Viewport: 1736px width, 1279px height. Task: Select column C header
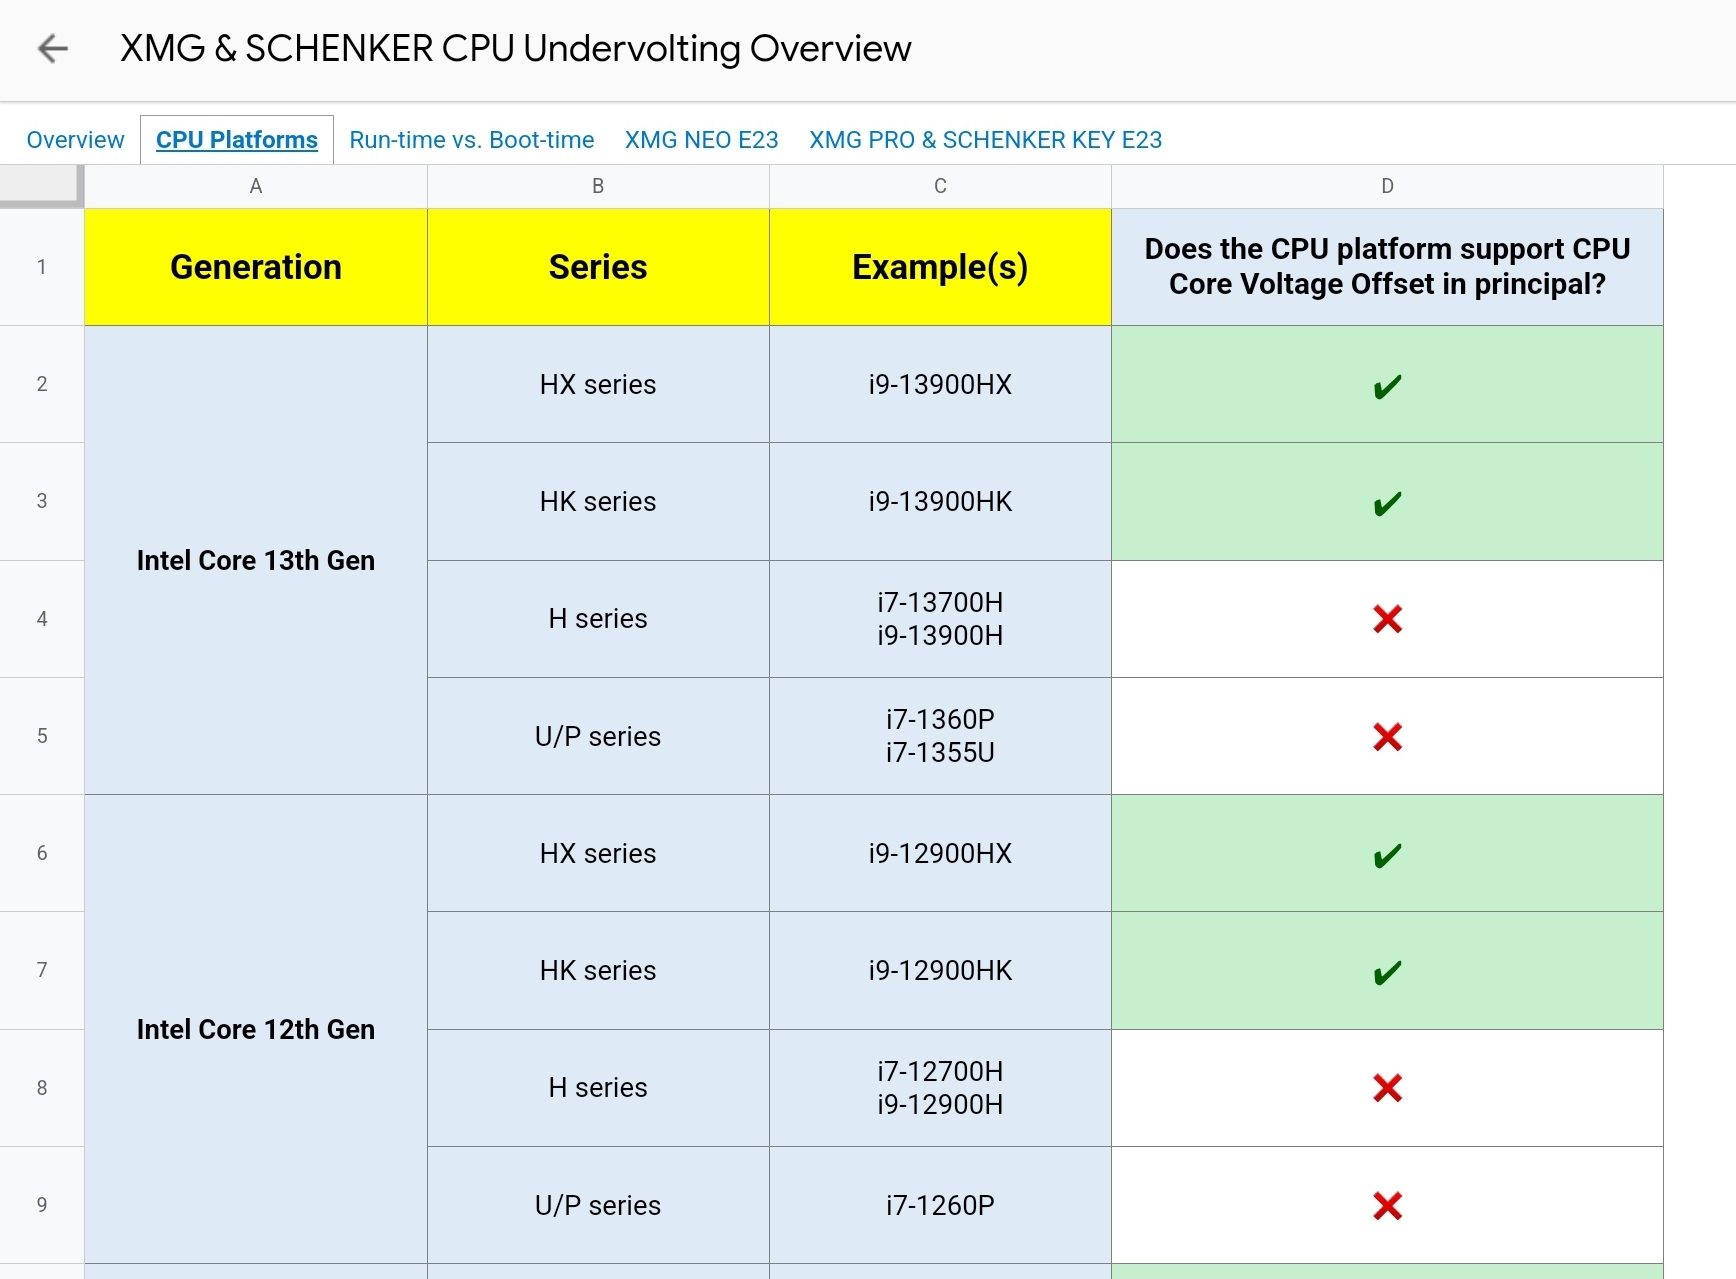[940, 186]
